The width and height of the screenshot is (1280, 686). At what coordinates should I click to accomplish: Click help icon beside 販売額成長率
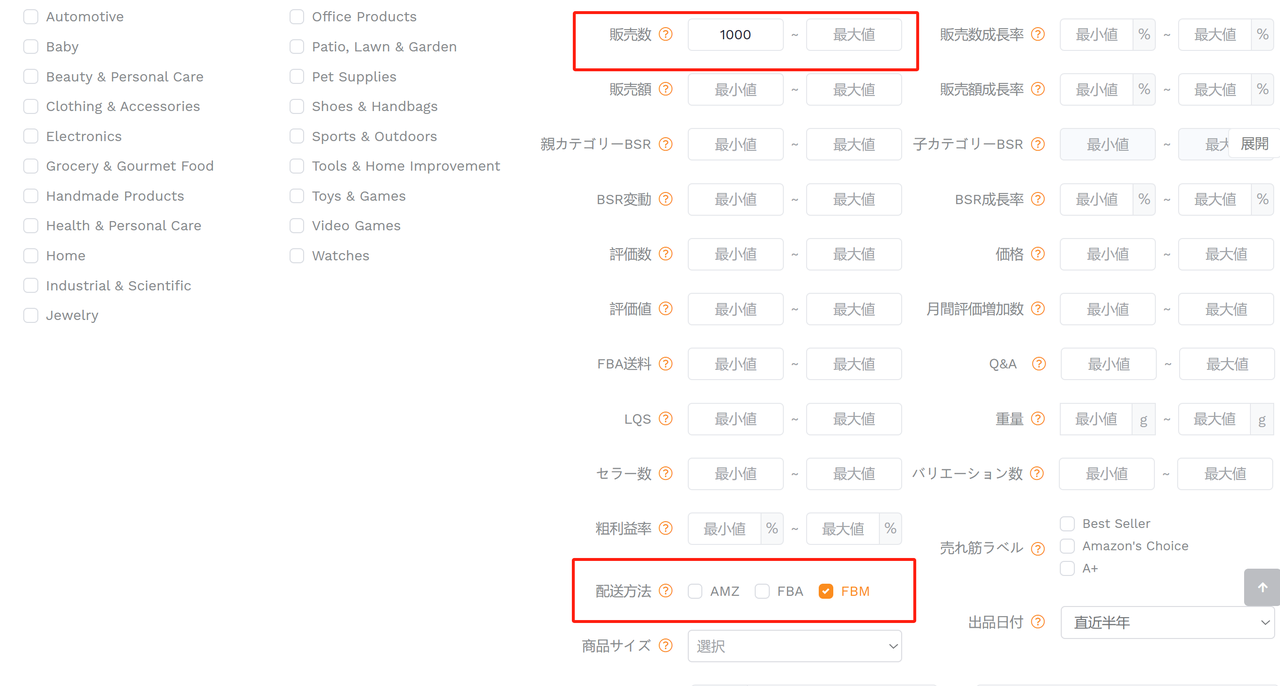point(1038,89)
